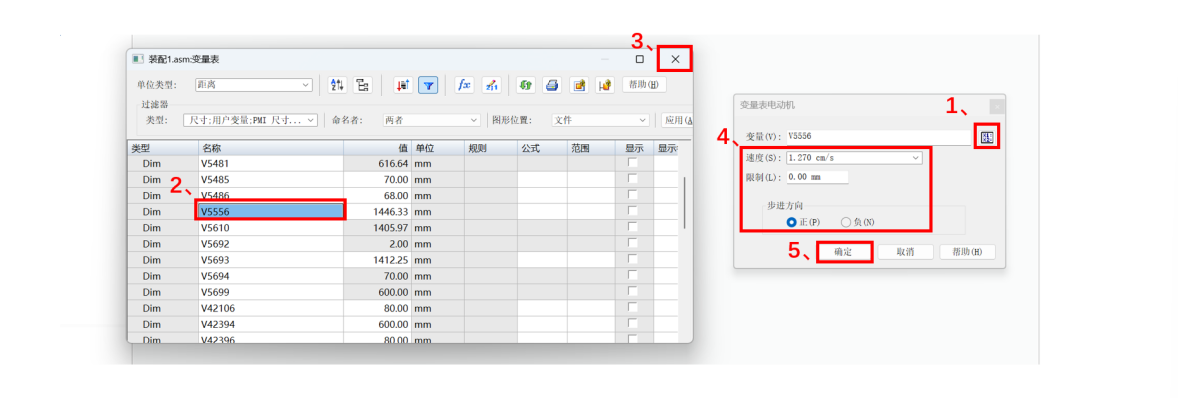
Task: Click the 类型 column header
Action: coord(163,148)
